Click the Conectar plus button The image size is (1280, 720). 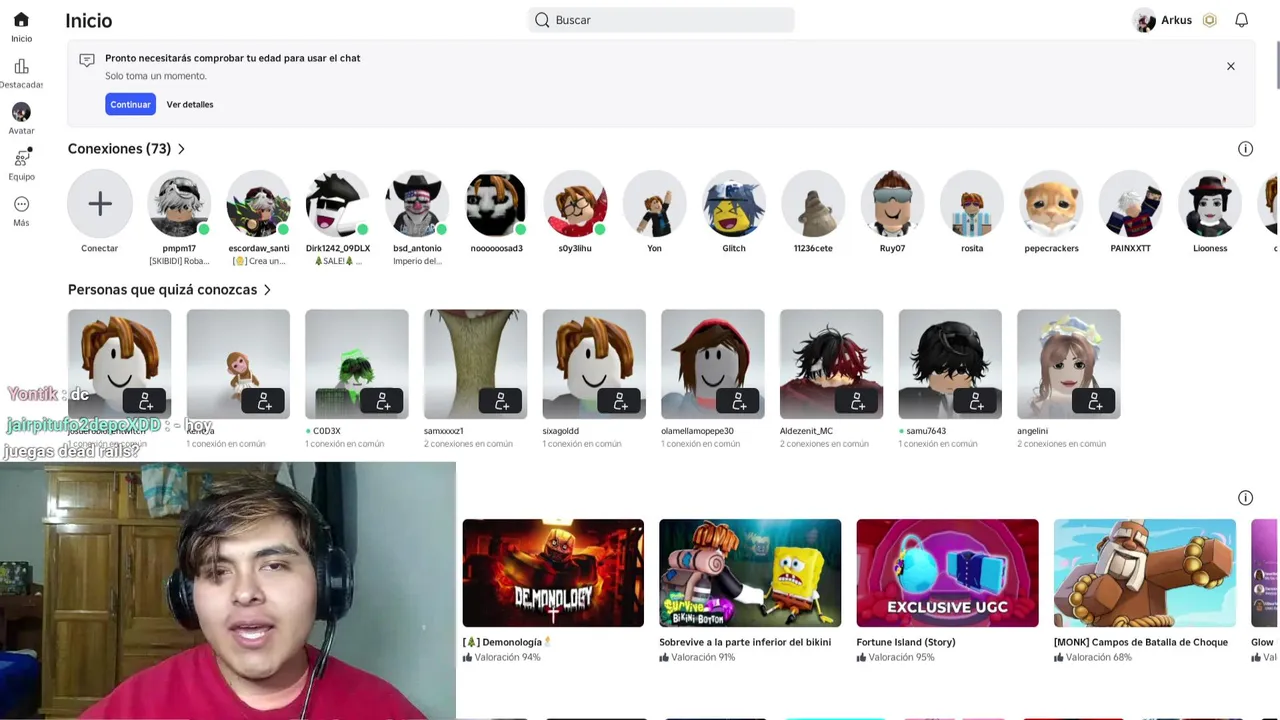tap(100, 204)
